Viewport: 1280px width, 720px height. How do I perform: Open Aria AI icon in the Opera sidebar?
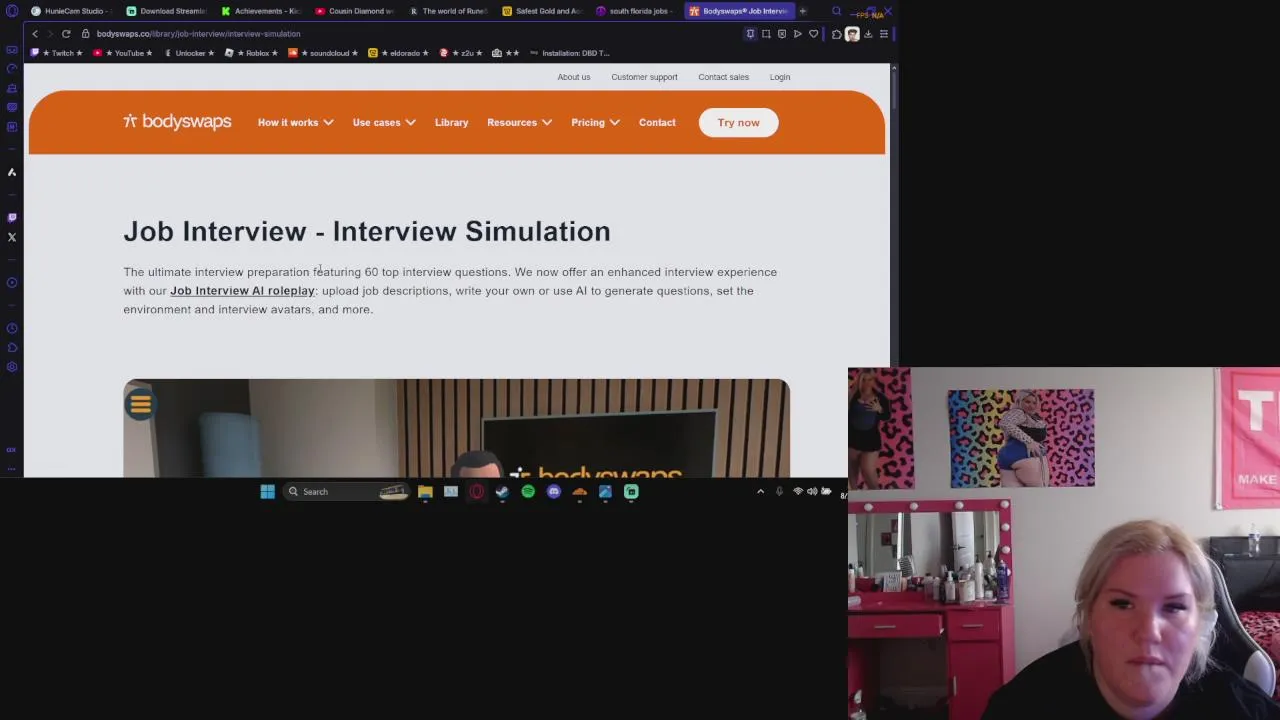pos(12,172)
